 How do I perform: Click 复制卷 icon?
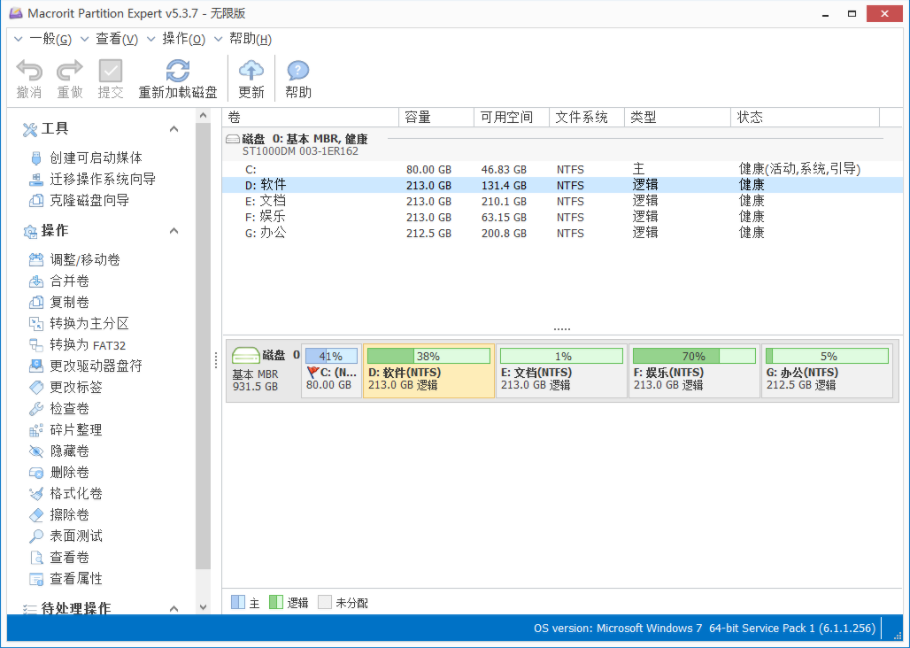coord(36,302)
